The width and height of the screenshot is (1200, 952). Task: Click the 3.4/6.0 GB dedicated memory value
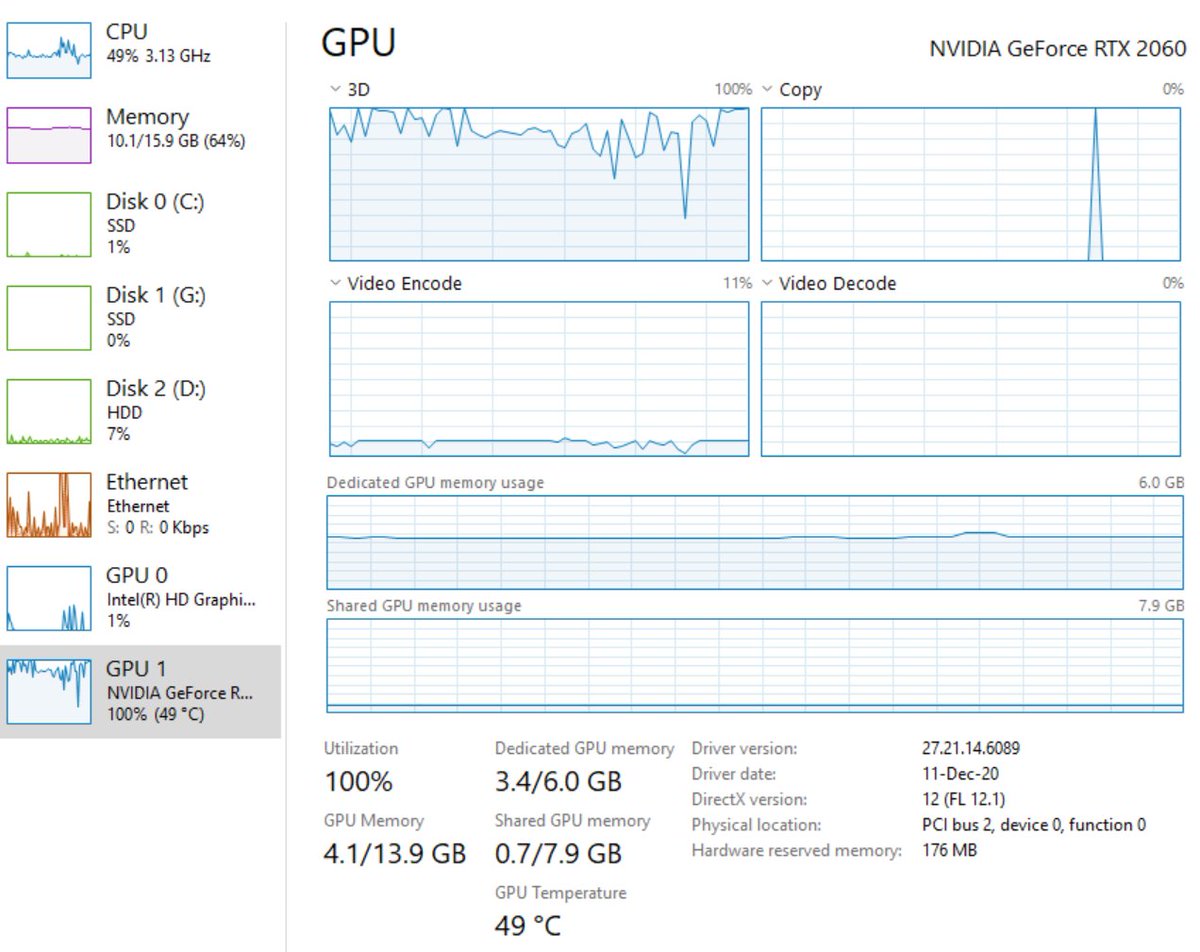click(559, 781)
